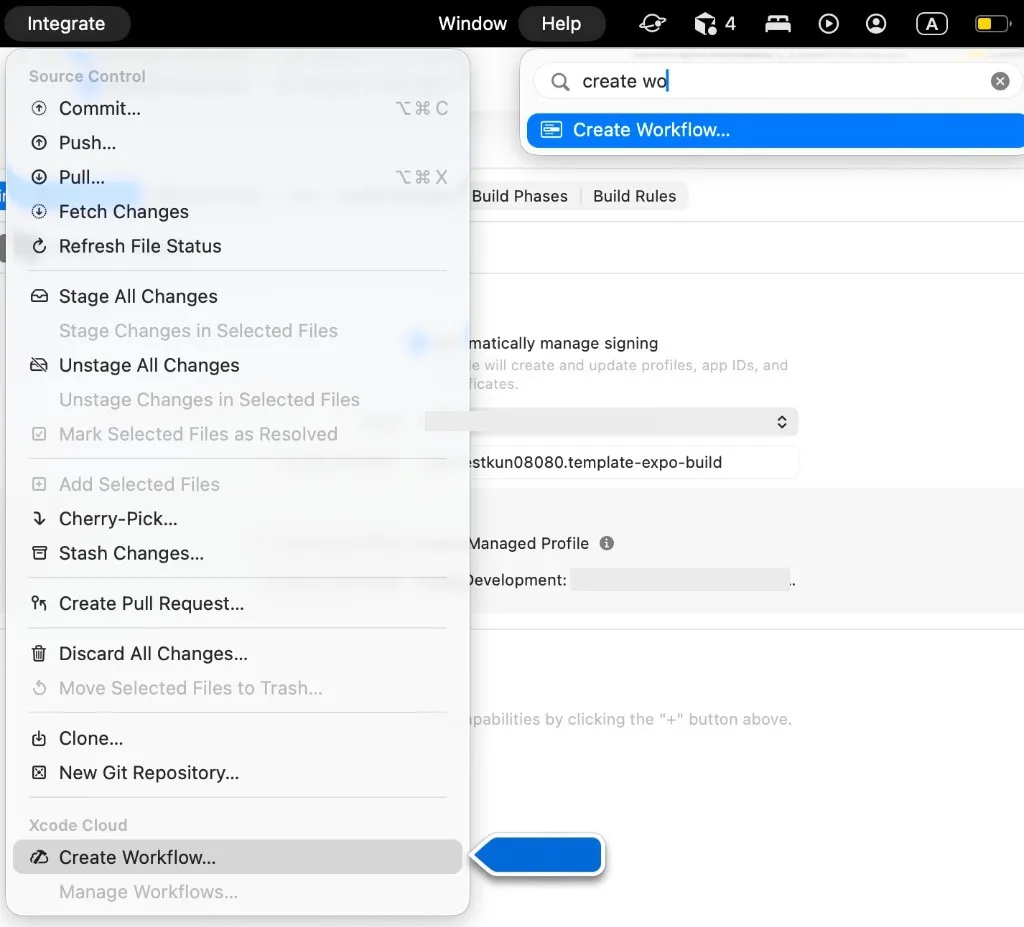Click the Stash Changes archive icon
The width and height of the screenshot is (1024, 927).
39,553
